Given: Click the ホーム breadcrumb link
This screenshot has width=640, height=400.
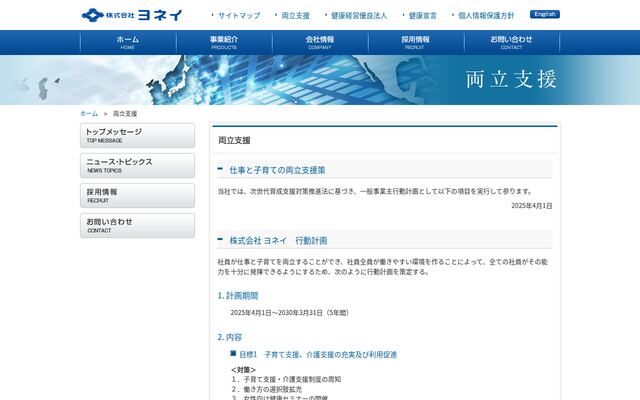Looking at the screenshot, I should tap(89, 114).
